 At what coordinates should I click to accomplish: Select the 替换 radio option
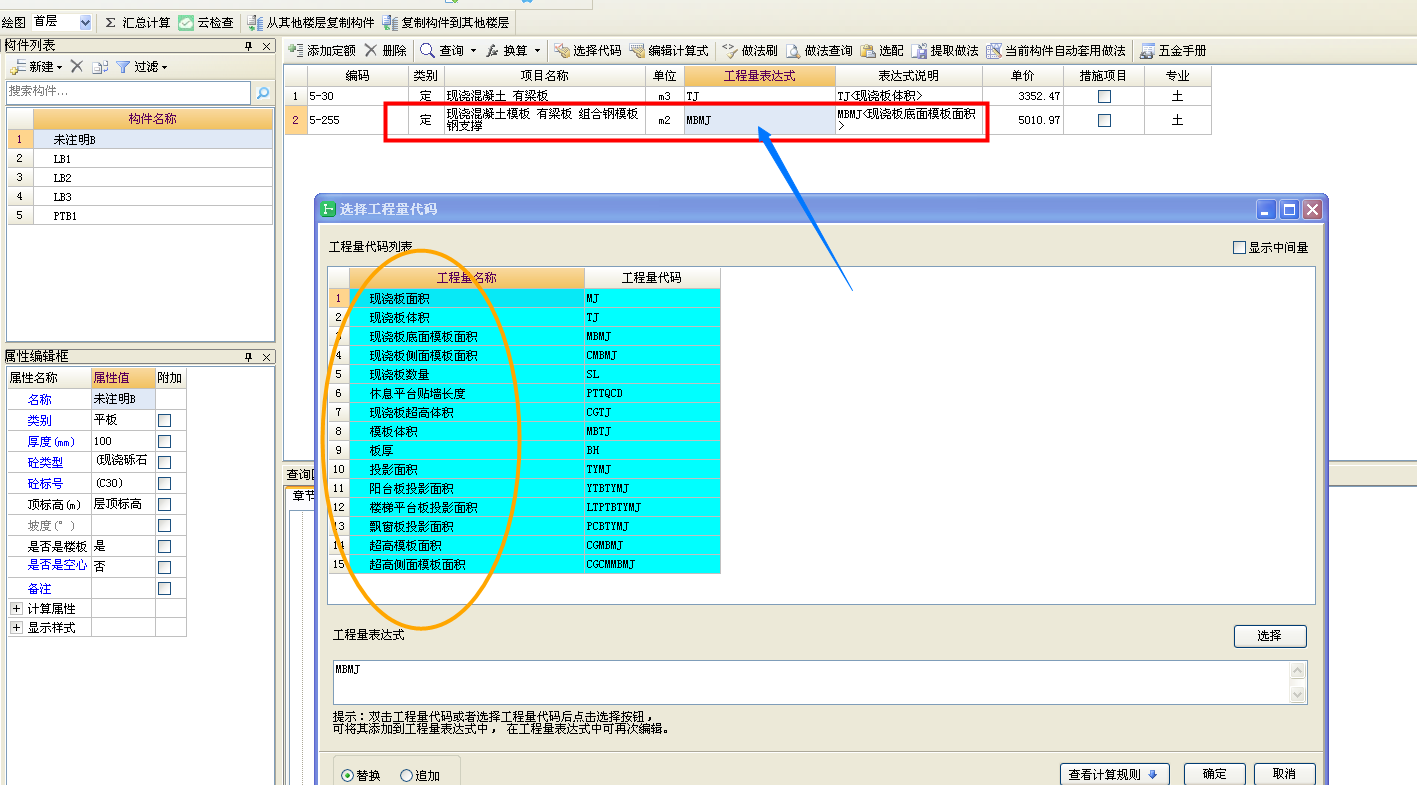tap(348, 775)
